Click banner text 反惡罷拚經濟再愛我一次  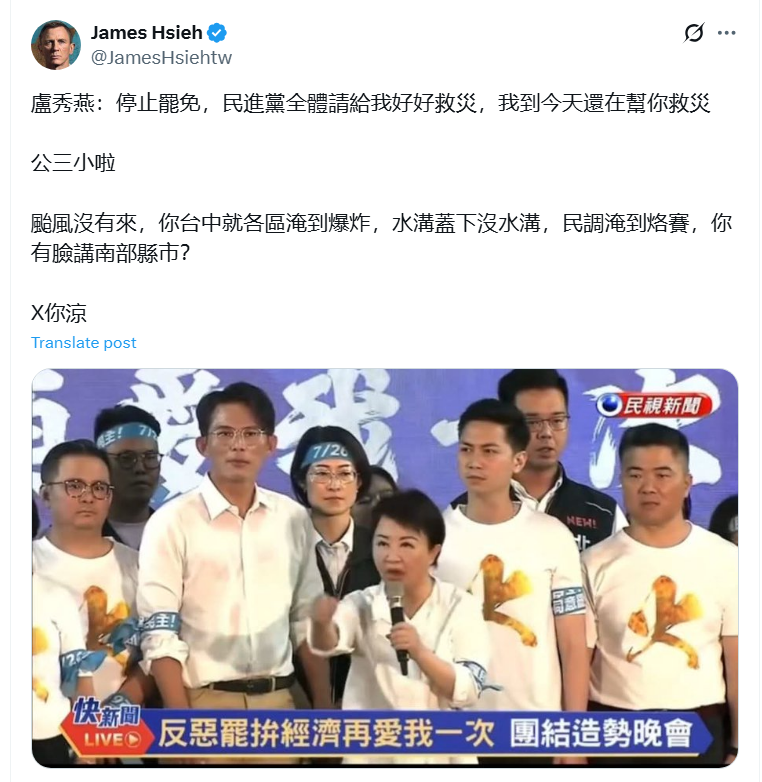coord(326,733)
